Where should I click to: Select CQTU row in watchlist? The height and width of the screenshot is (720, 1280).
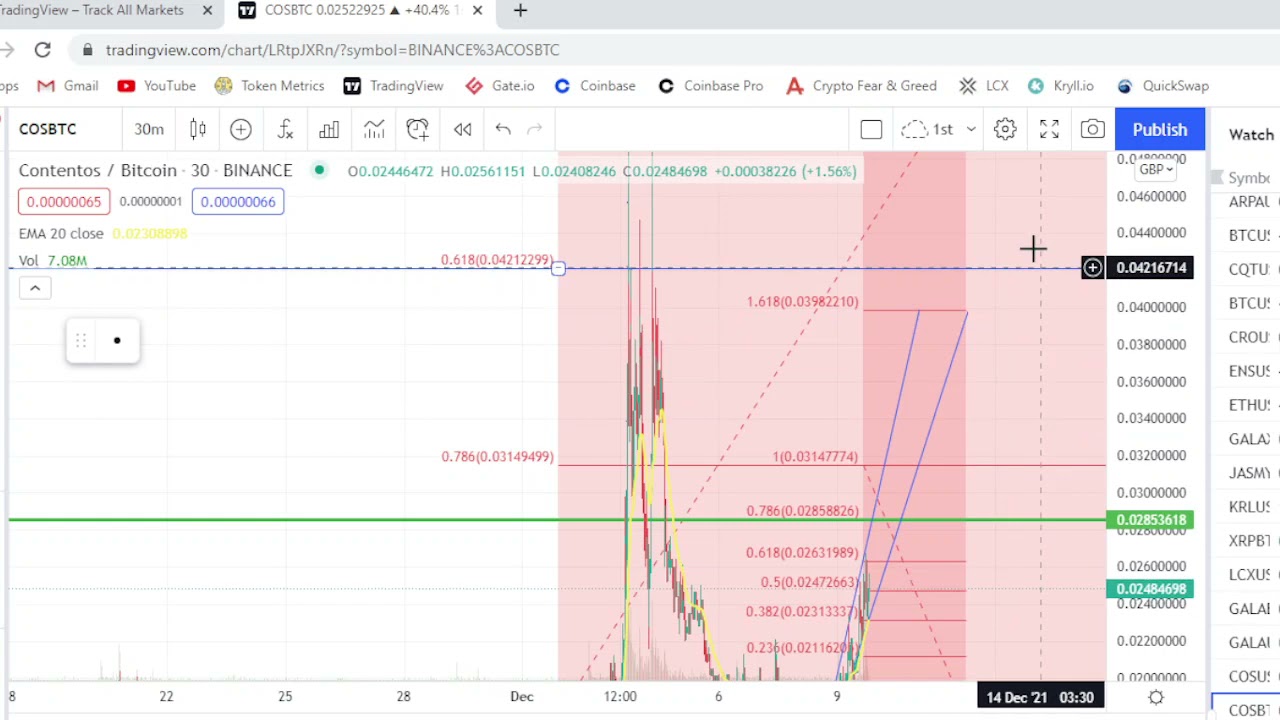(1248, 269)
